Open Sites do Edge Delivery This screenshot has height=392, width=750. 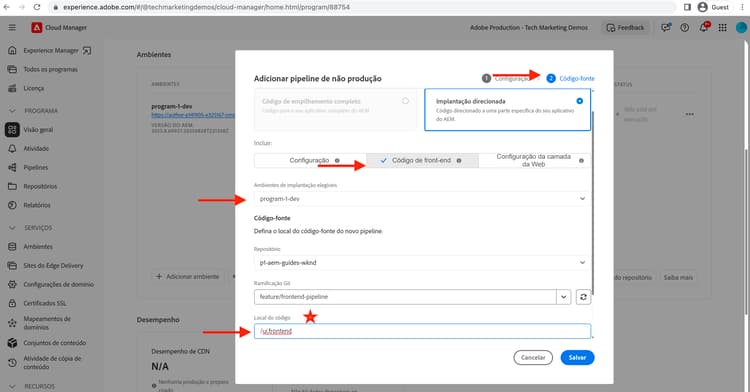tap(53, 265)
